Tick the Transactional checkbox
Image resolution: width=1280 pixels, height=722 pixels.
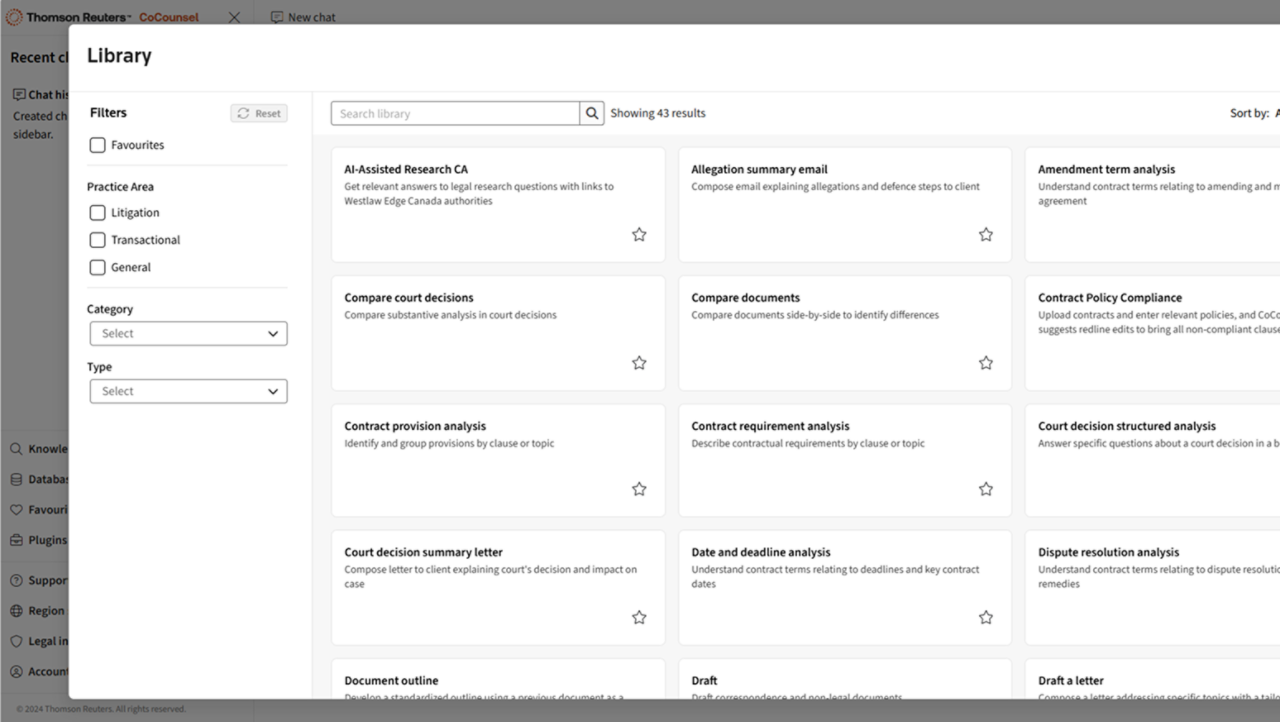pyautogui.click(x=98, y=240)
